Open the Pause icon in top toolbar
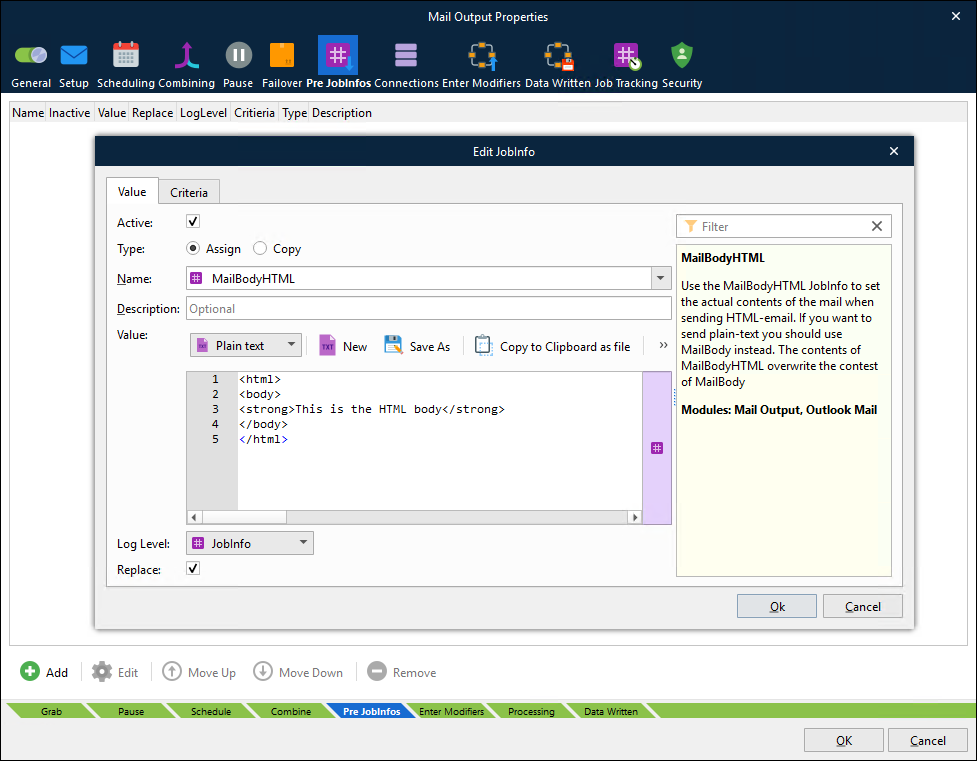Viewport: 977px width, 761px height. [238, 55]
